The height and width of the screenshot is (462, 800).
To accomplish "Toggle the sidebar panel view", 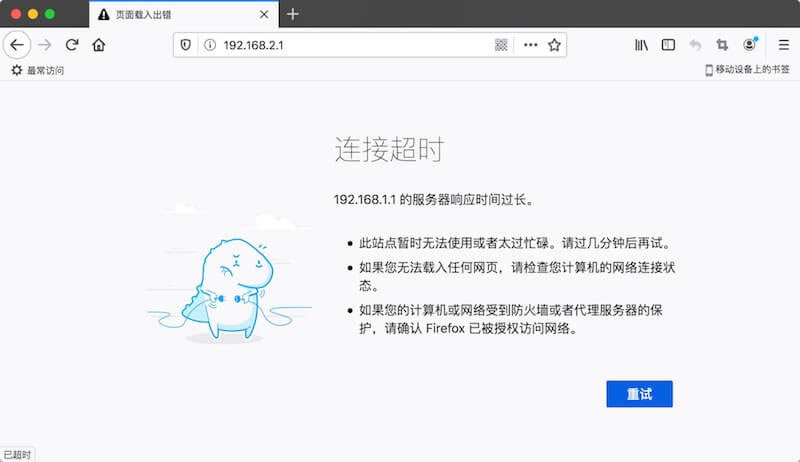I will click(668, 45).
